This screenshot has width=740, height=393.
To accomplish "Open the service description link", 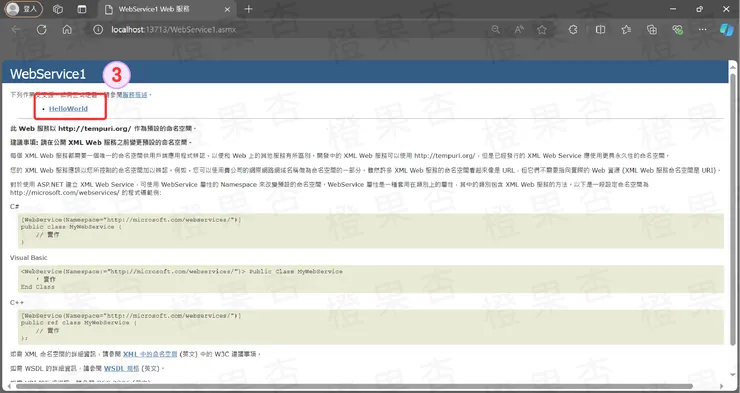I will [135, 95].
